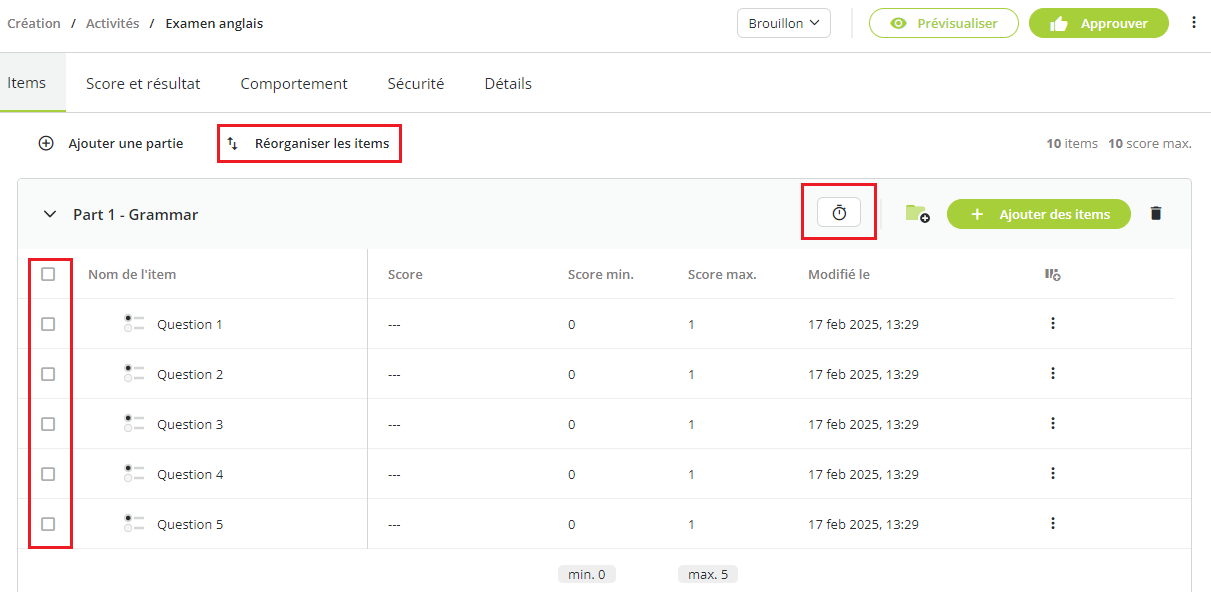Open the add column icon in table header
Screen dimensions: 1211x592
tap(1052, 274)
